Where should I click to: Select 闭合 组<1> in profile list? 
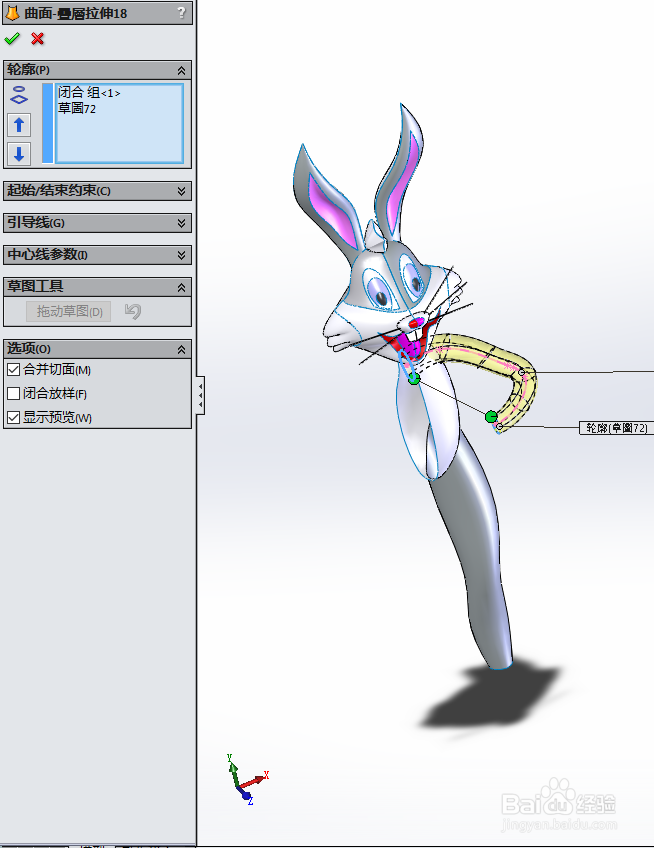click(89, 93)
